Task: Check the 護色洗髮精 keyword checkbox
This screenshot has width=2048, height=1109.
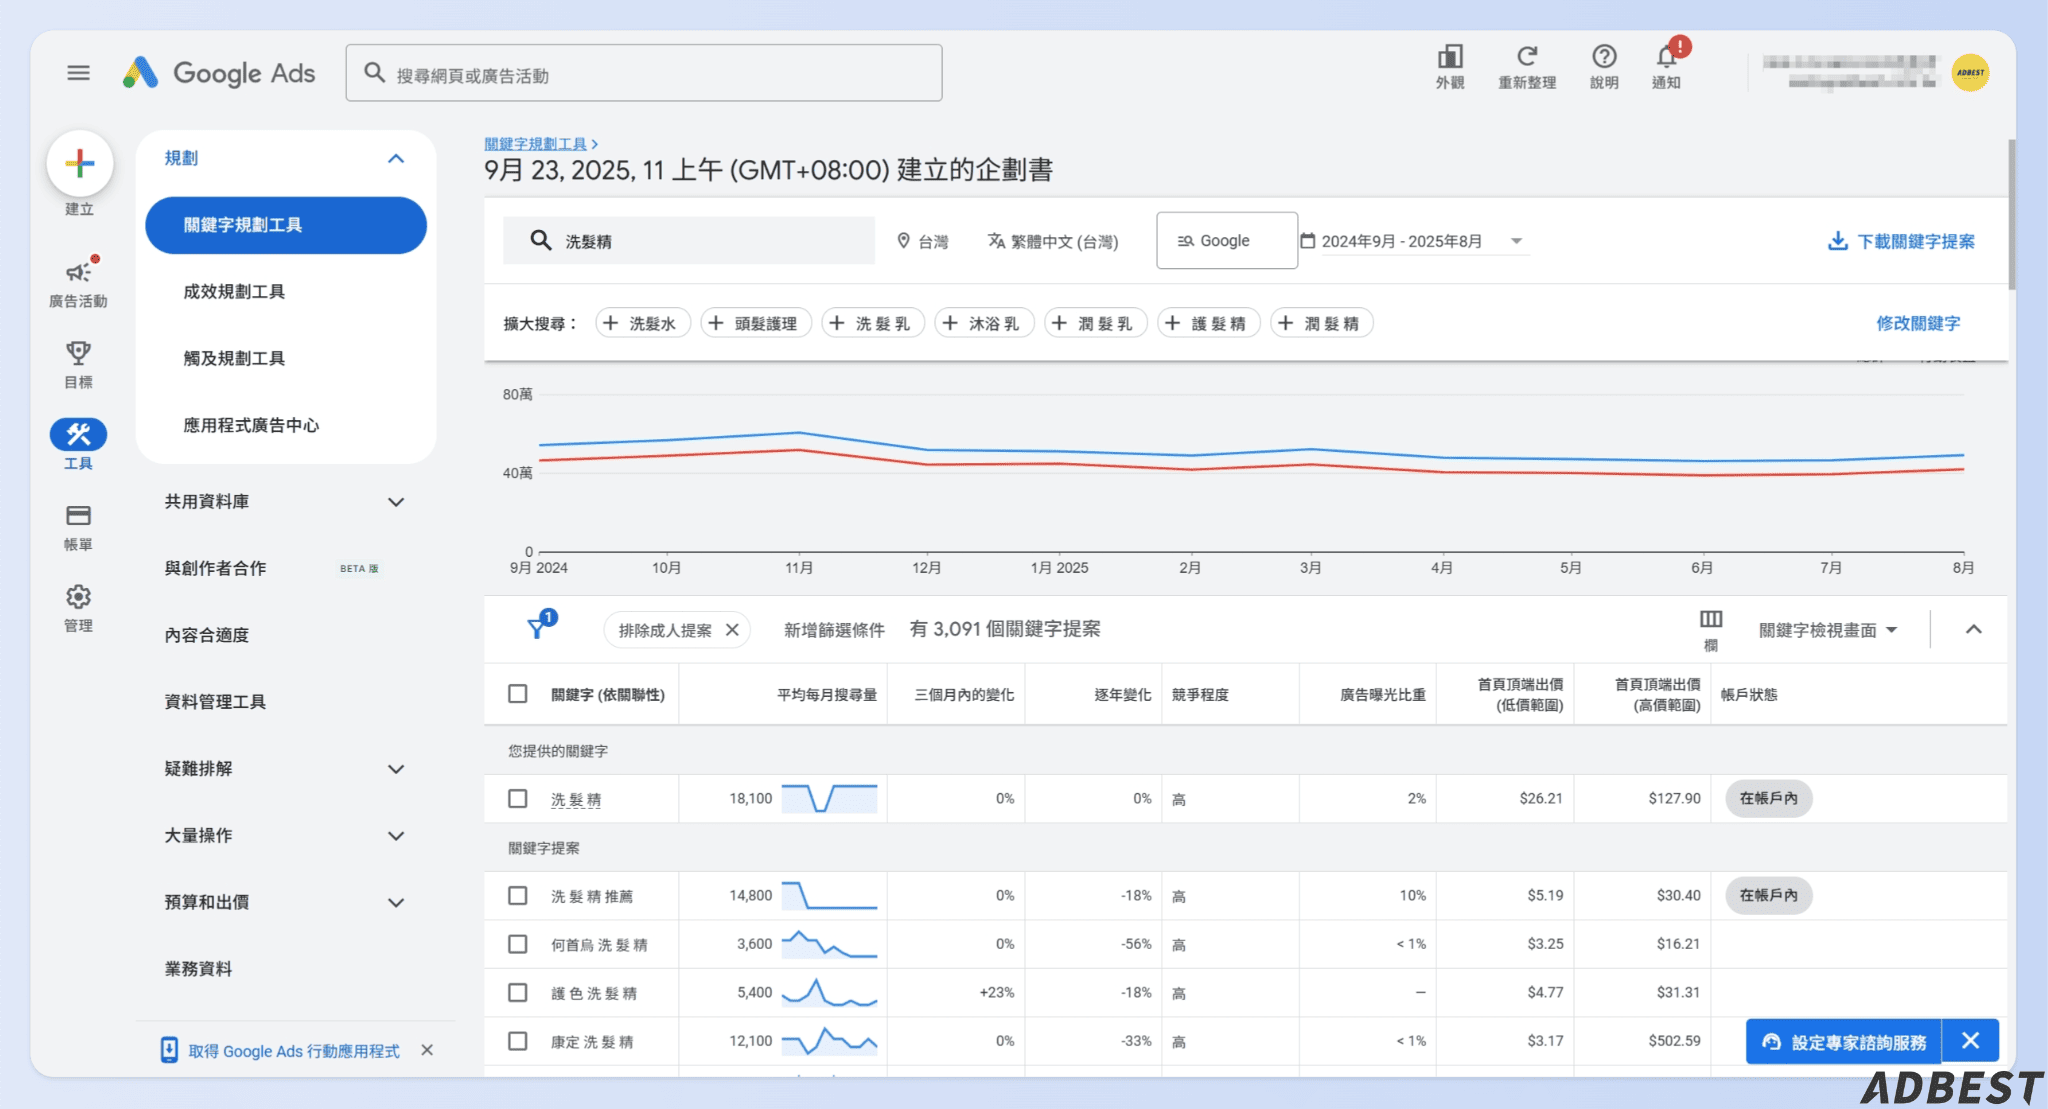Action: tap(518, 992)
